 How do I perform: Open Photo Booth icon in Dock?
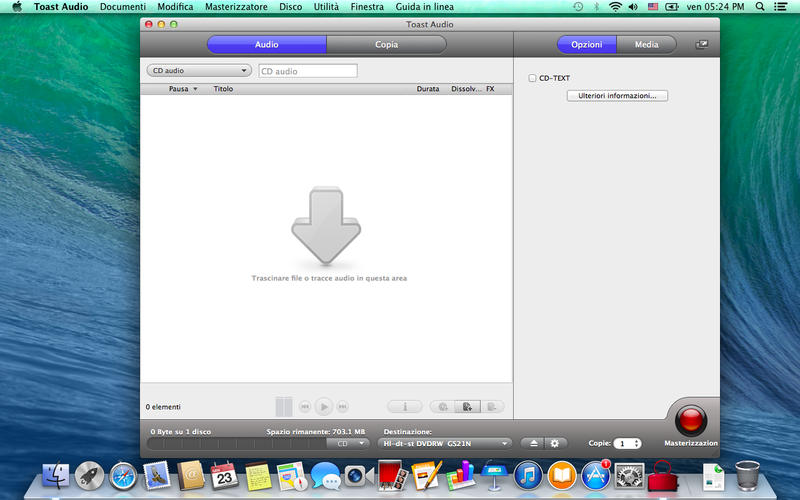click(x=392, y=476)
